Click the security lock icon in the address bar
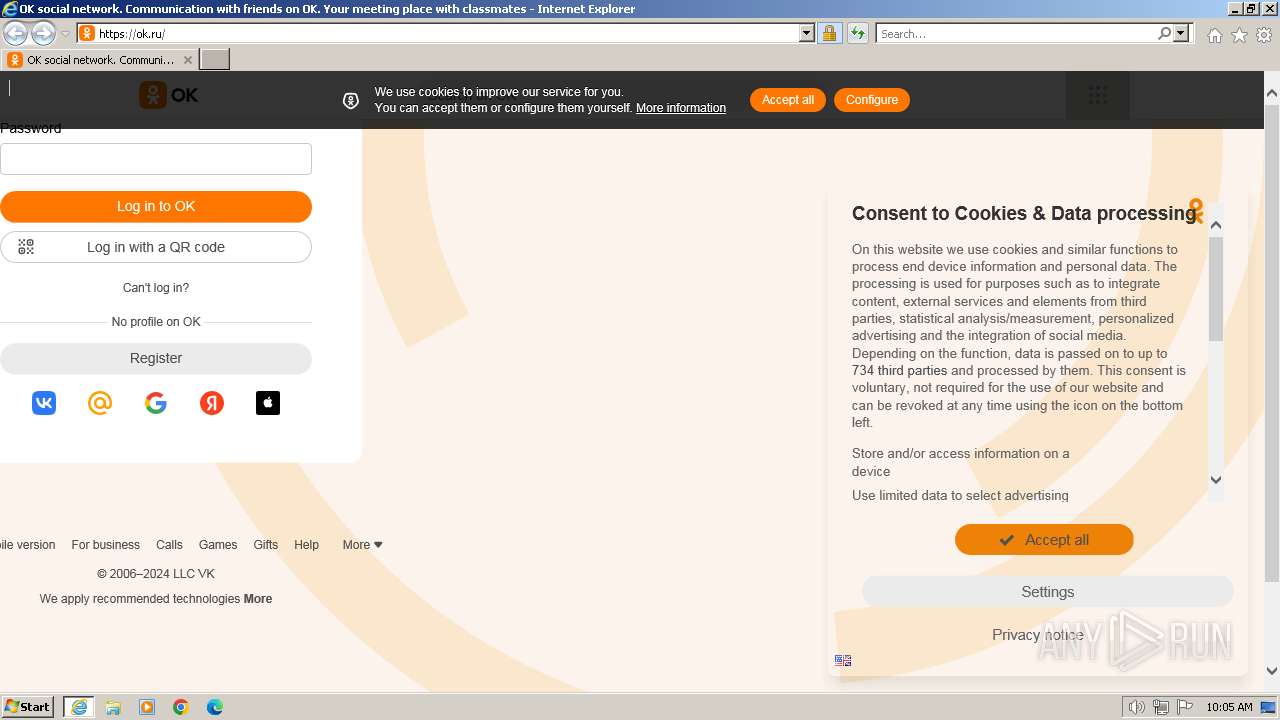Image resolution: width=1280 pixels, height=720 pixels. tap(829, 33)
